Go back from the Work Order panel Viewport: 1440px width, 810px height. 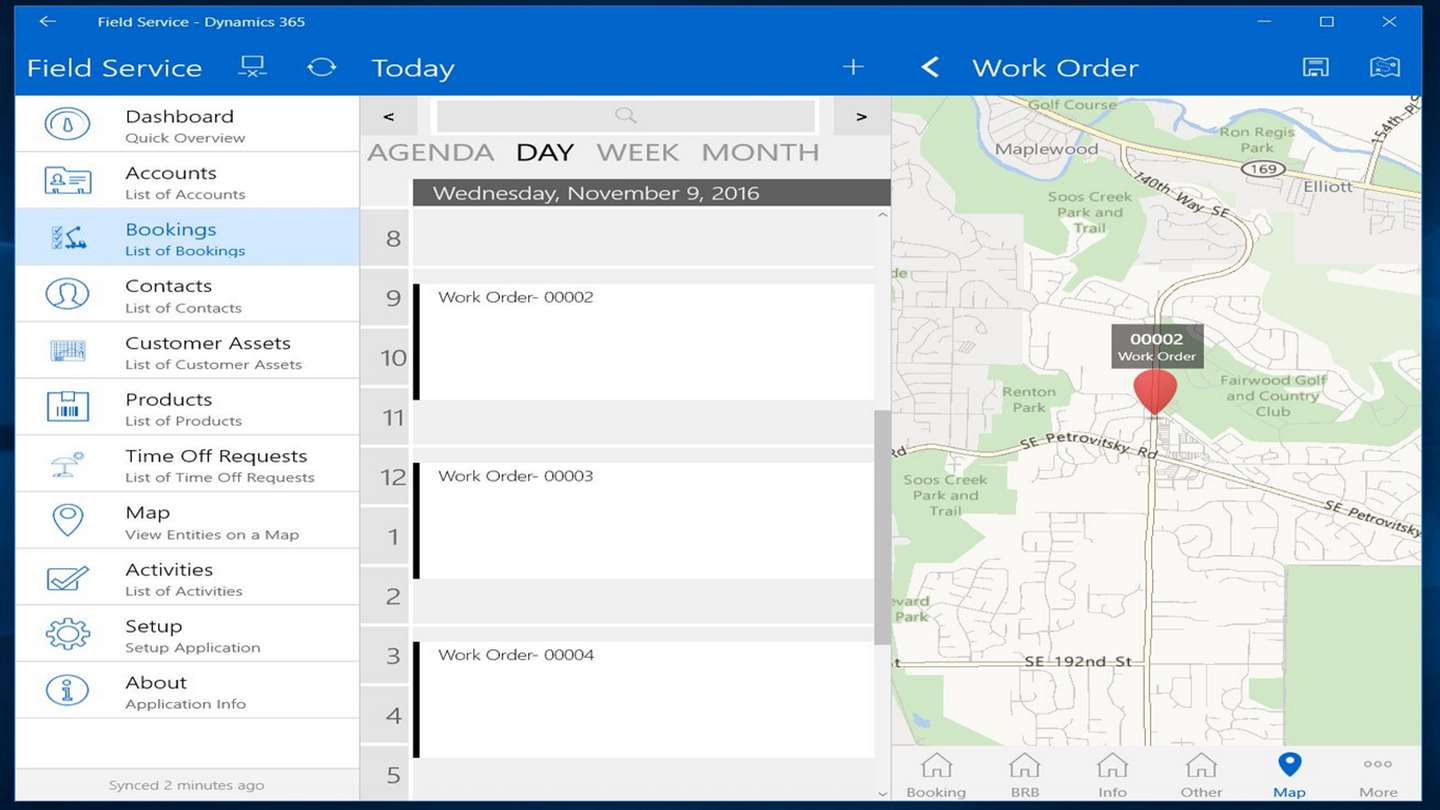[x=930, y=67]
